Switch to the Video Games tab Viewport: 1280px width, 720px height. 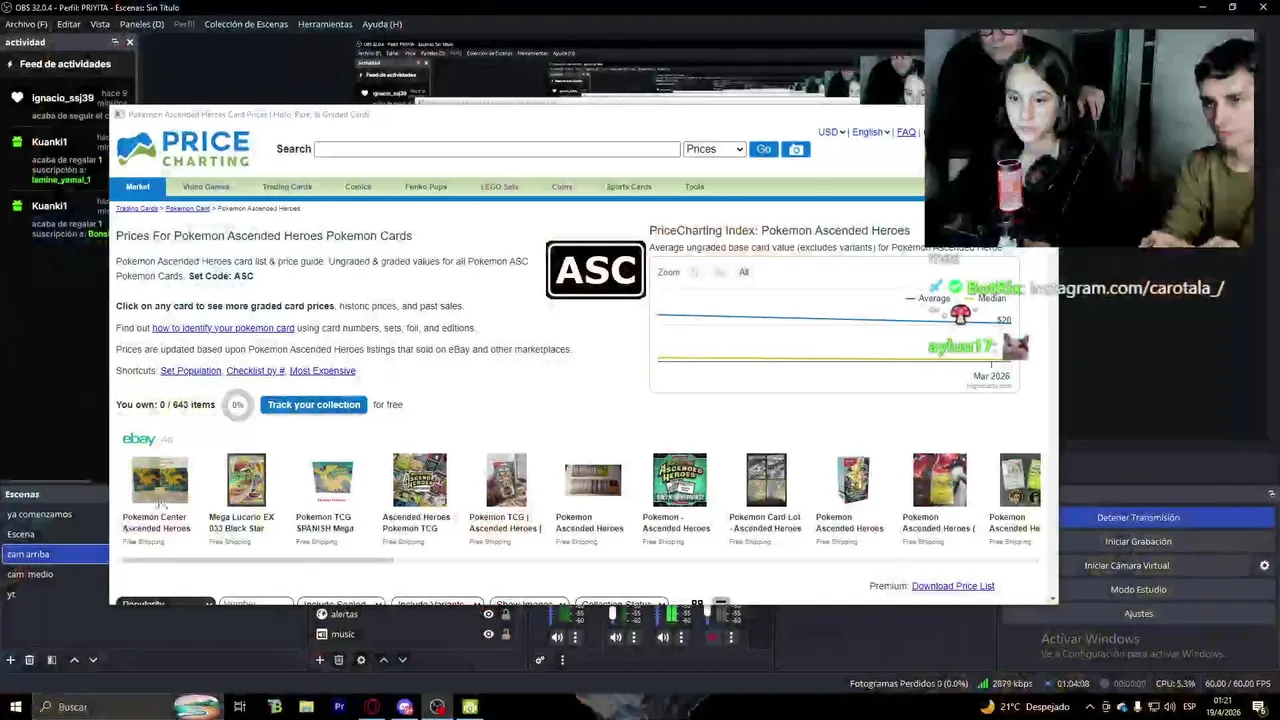tap(206, 187)
